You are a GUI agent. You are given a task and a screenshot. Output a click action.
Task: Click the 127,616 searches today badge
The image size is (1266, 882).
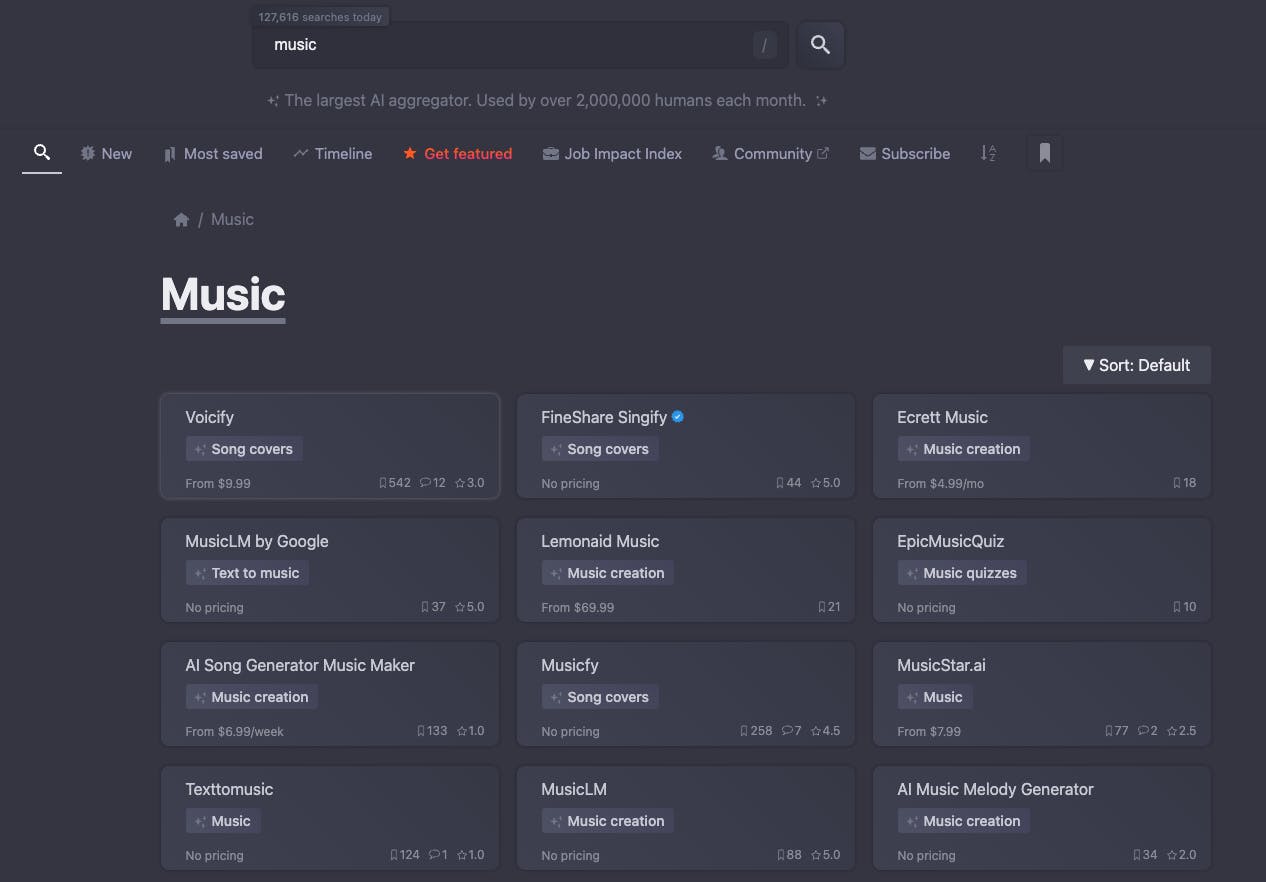pos(320,17)
